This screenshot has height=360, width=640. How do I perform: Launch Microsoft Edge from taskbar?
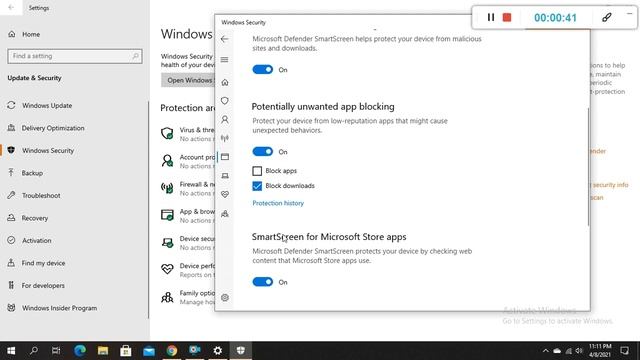80,351
